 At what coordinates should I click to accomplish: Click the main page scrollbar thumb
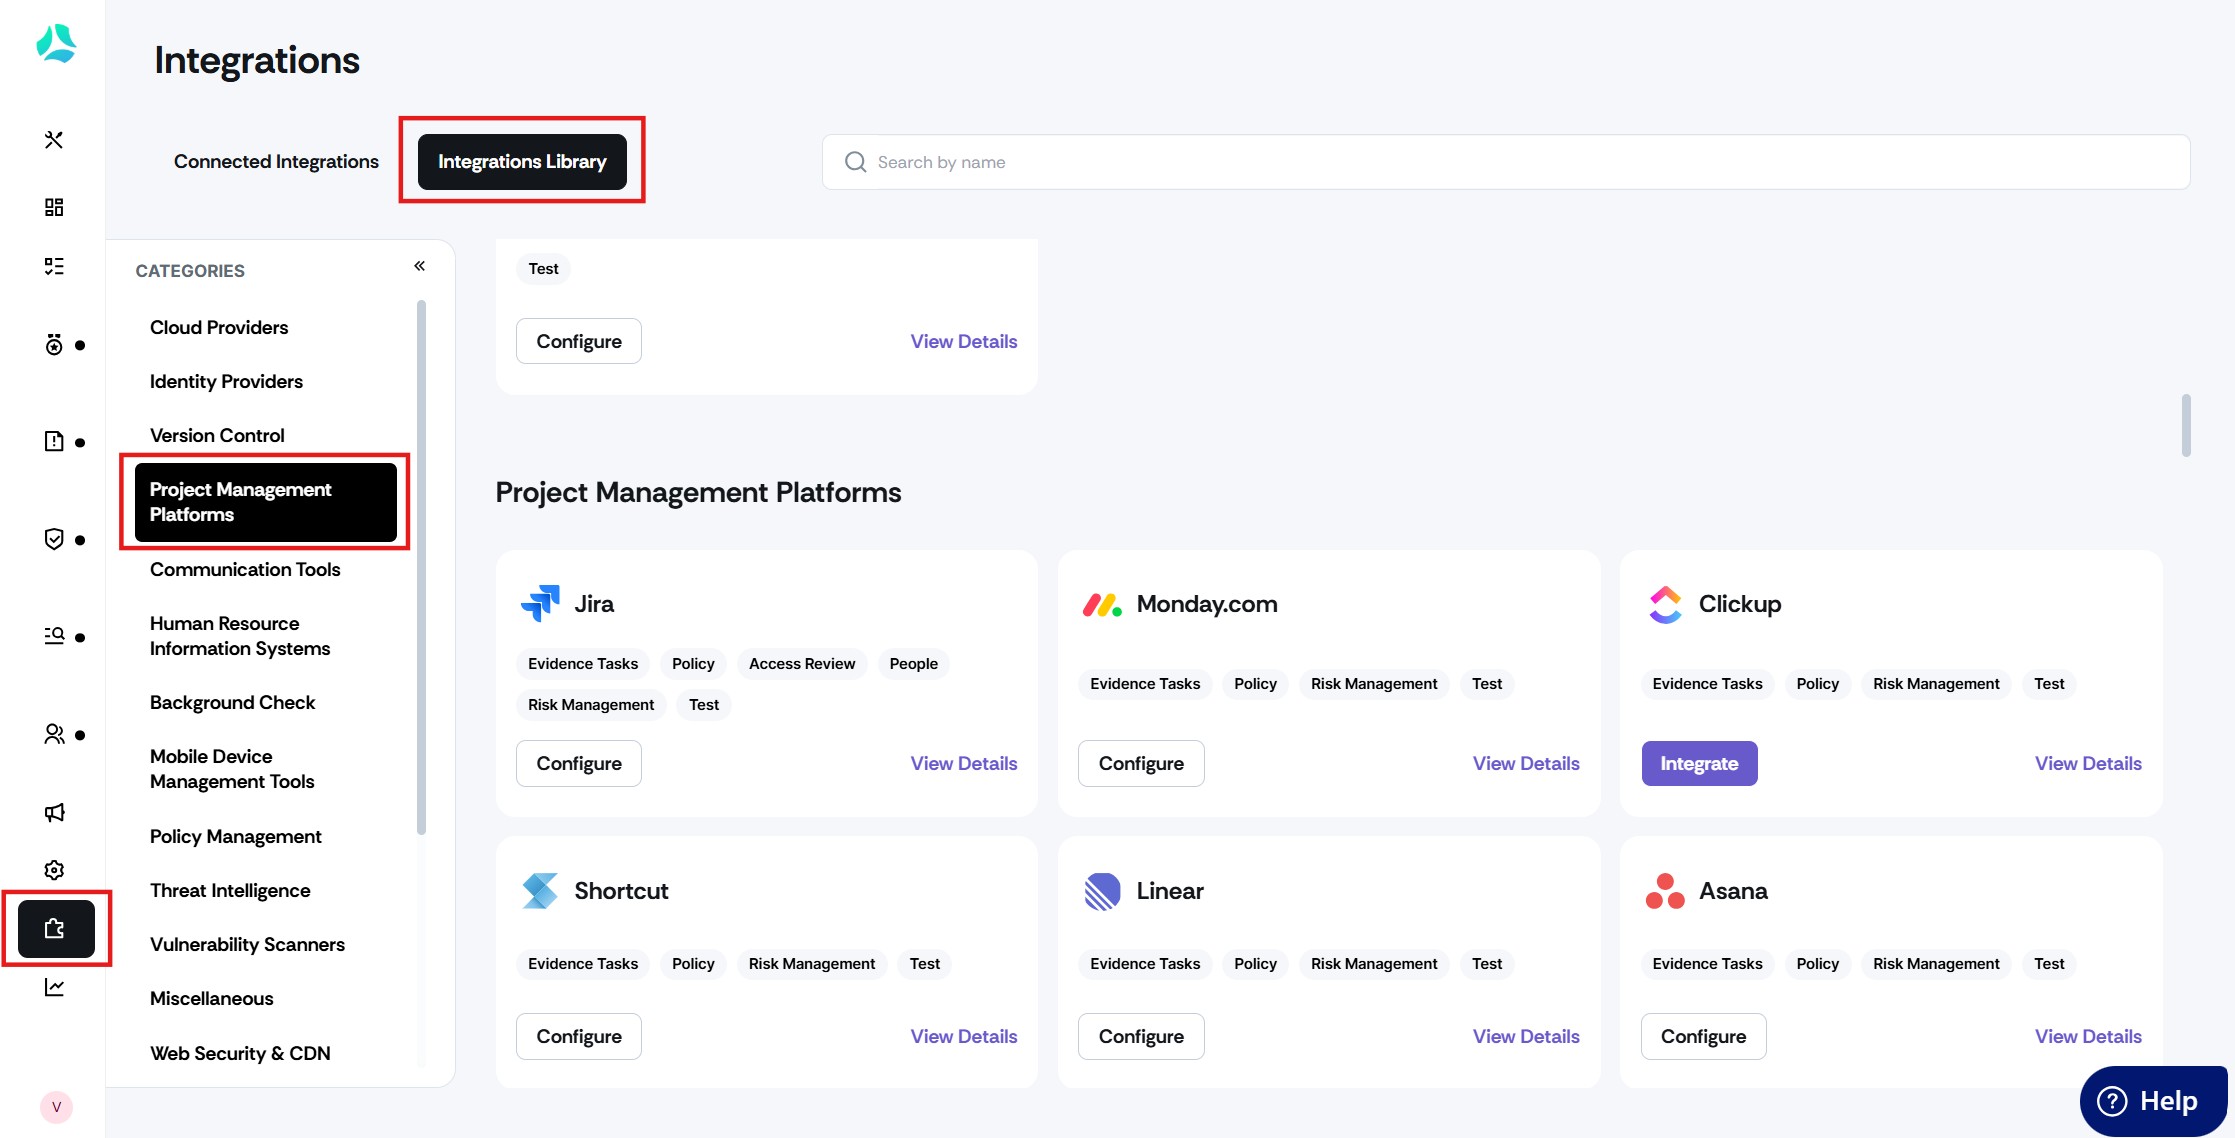coord(2186,425)
